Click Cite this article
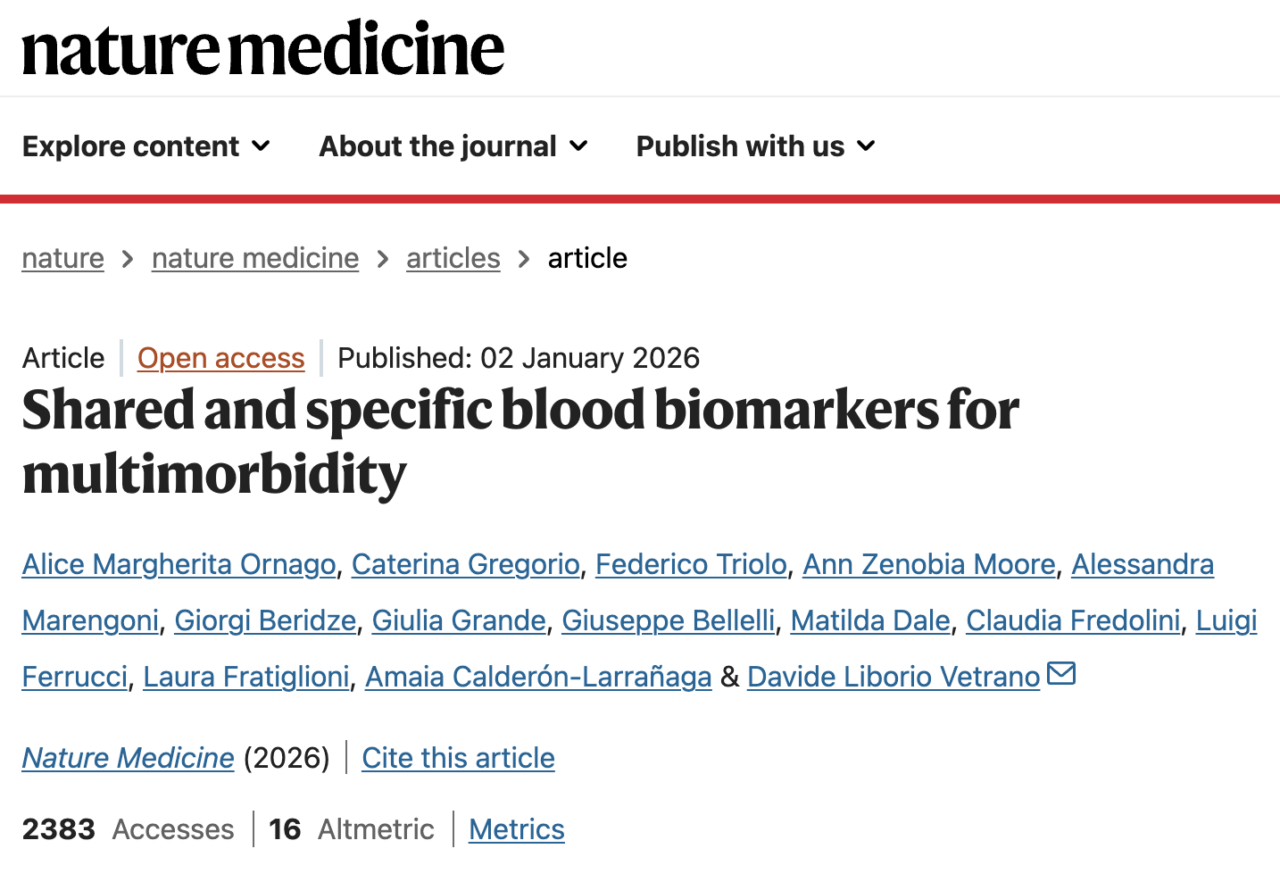The height and width of the screenshot is (882, 1280). 458,758
